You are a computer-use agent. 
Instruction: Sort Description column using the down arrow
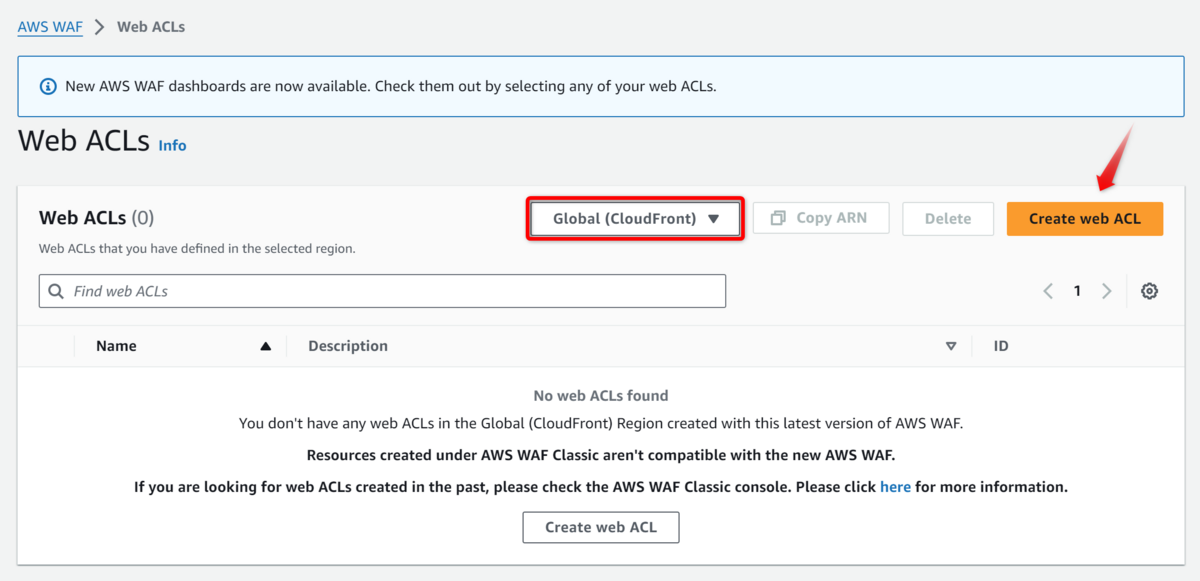(951, 346)
